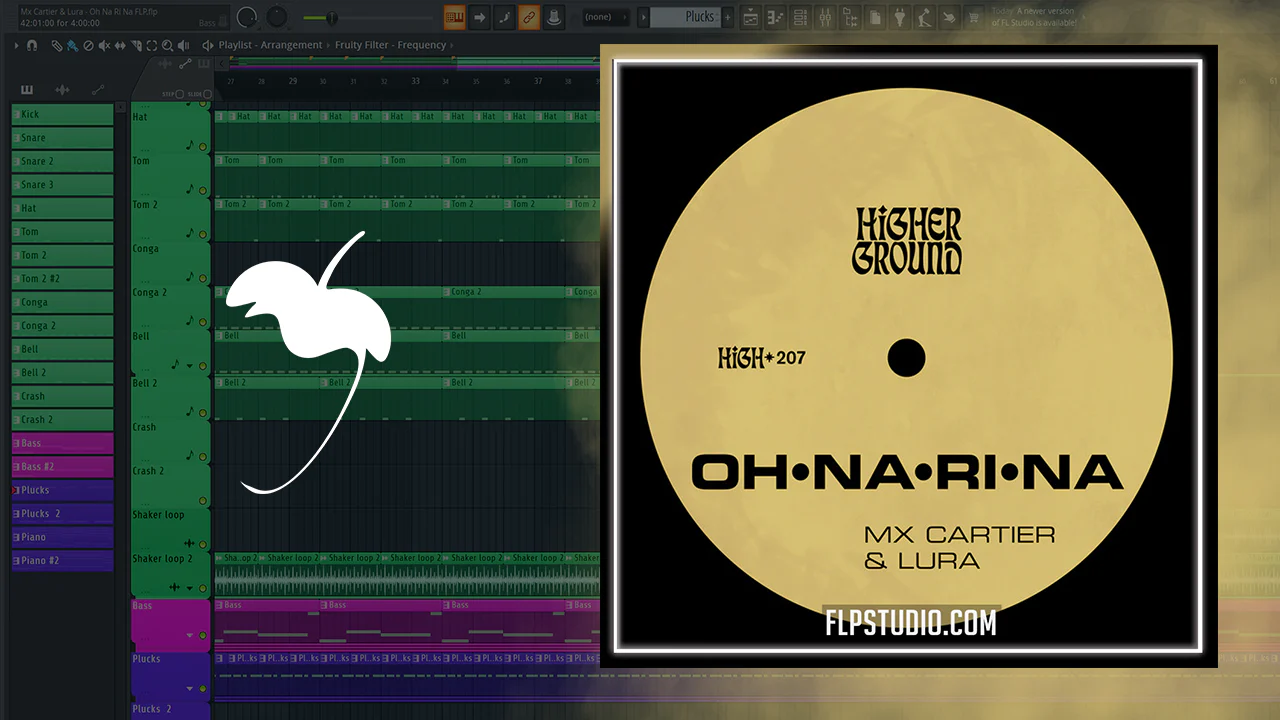This screenshot has height=720, width=1280.
Task: Select the playlist Slice tool
Action: 136,45
